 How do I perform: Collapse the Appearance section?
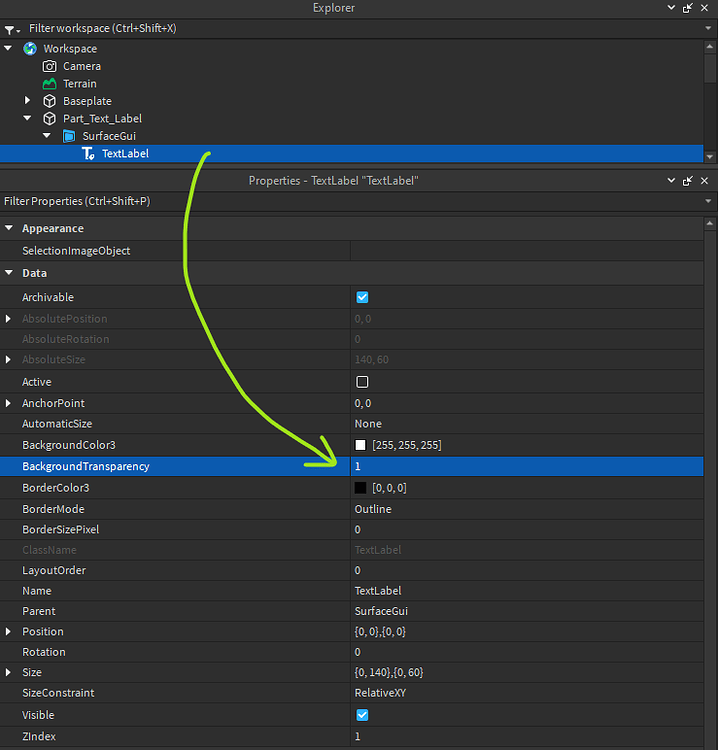tap(9, 228)
